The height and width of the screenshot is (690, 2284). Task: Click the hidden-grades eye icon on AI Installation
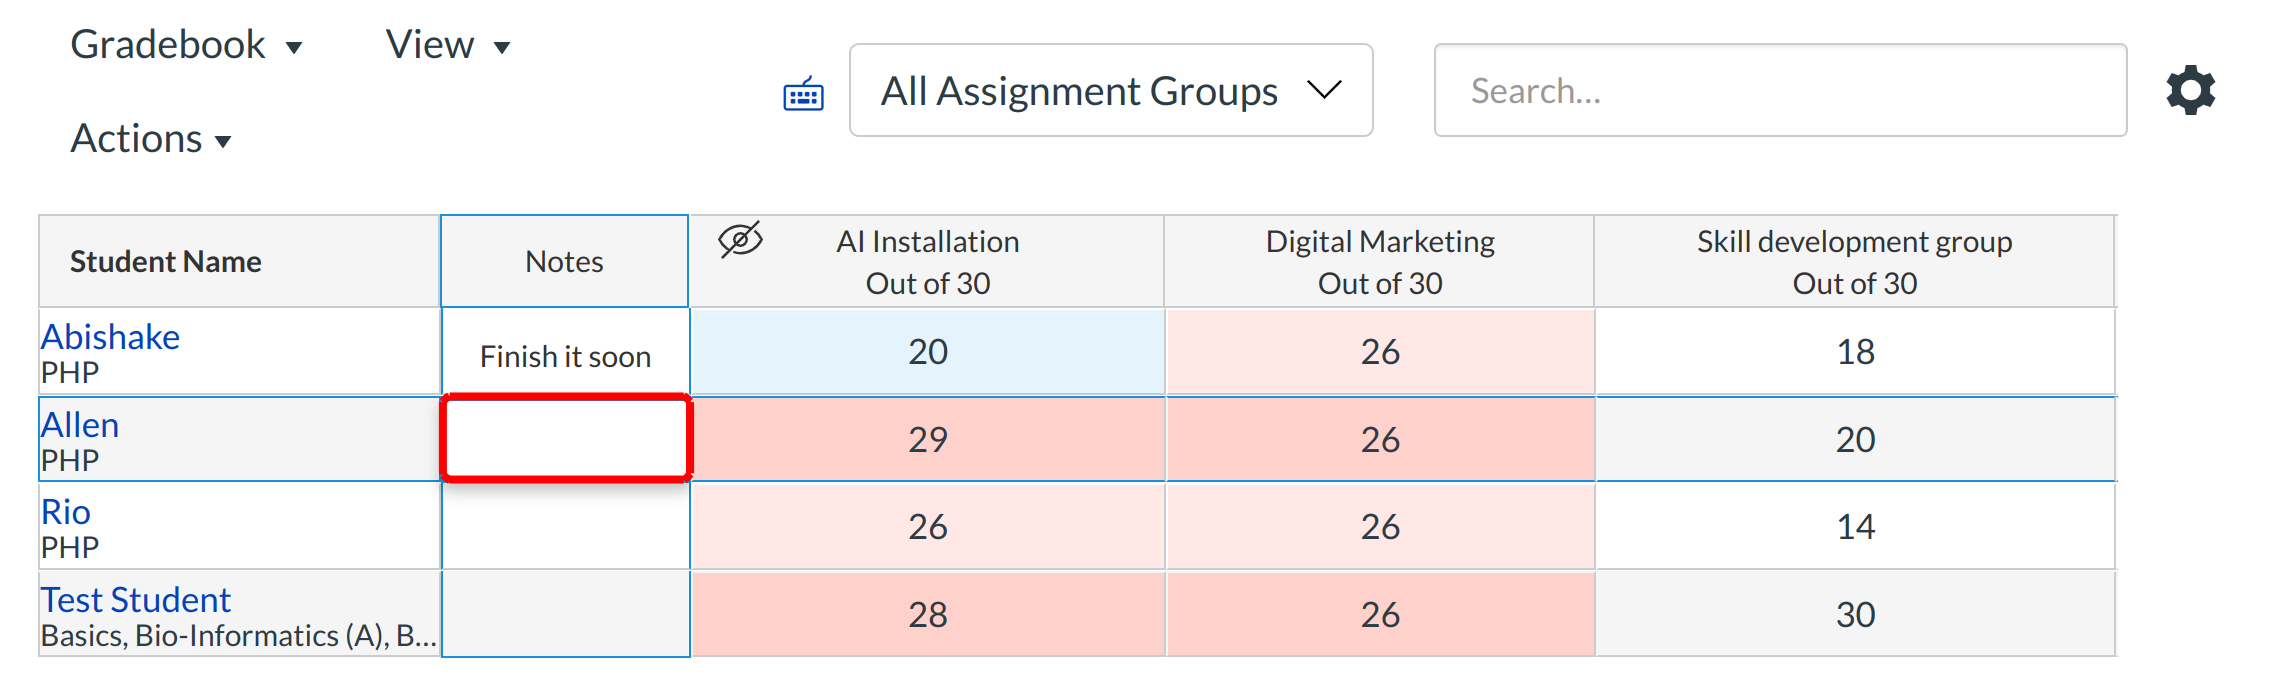click(740, 240)
